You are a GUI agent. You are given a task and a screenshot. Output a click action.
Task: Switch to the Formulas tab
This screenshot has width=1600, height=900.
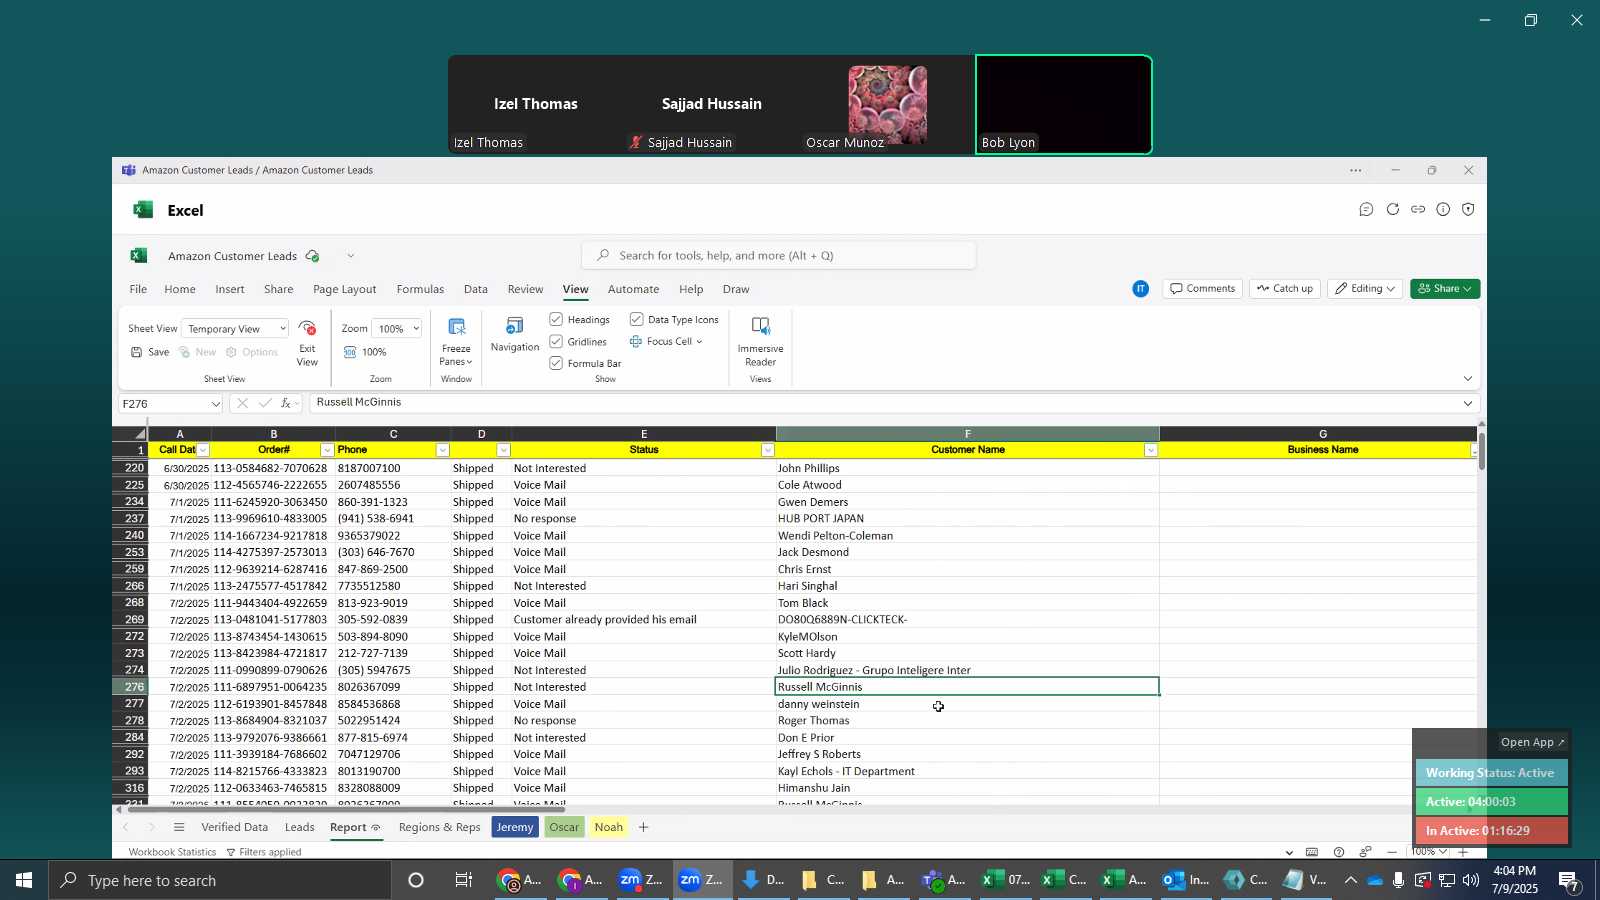pos(420,289)
